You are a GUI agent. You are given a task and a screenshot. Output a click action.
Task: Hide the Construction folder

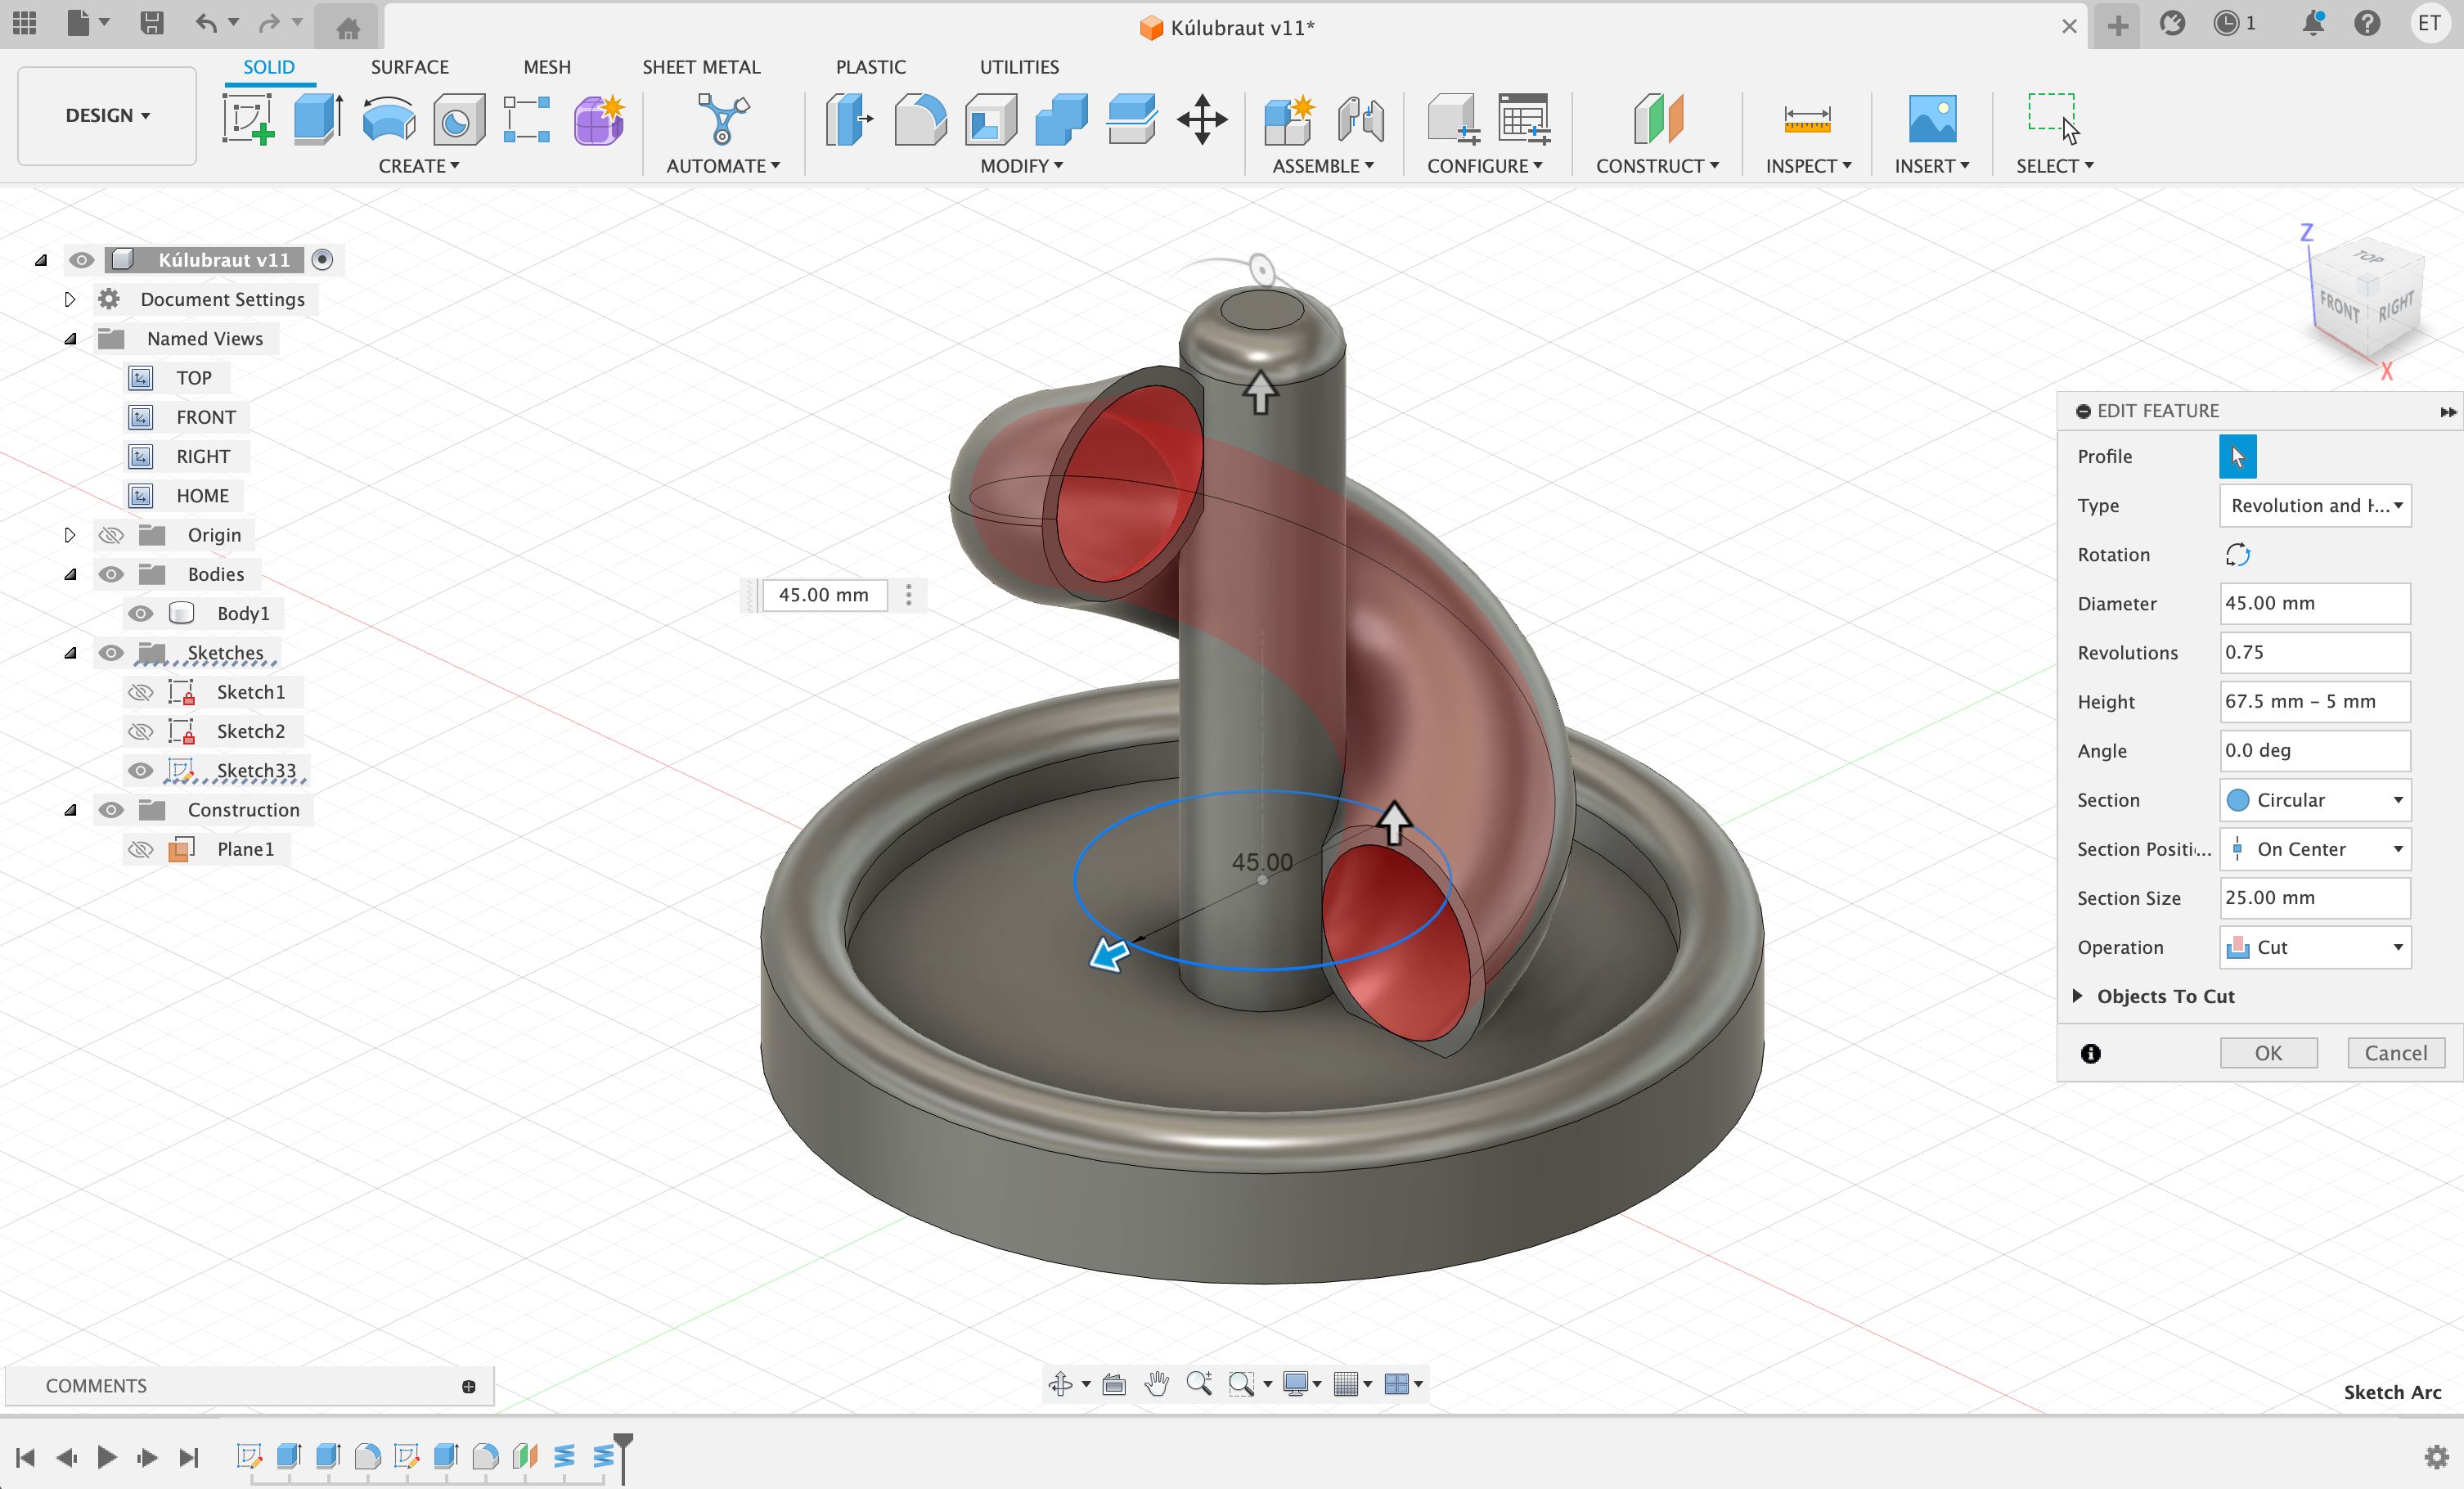(111, 810)
